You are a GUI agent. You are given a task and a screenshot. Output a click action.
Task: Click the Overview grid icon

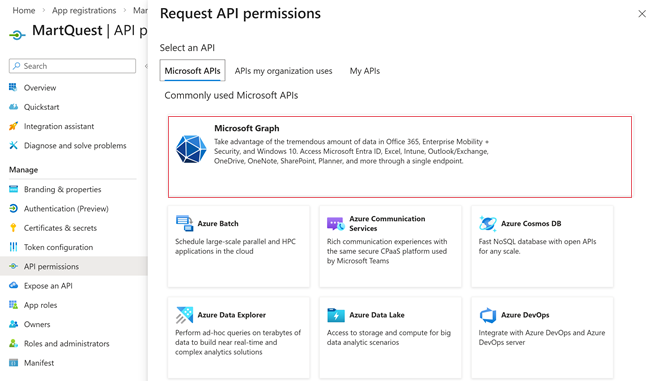(13, 87)
